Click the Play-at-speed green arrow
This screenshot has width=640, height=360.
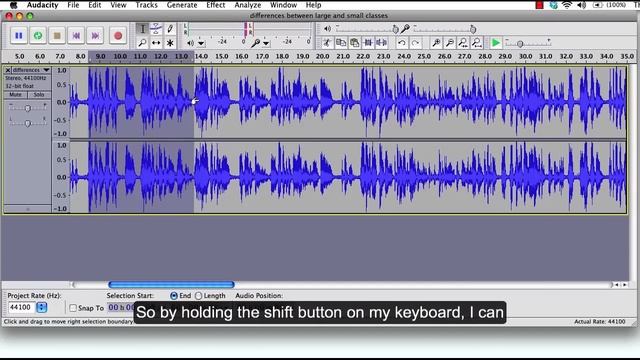[x=496, y=42]
